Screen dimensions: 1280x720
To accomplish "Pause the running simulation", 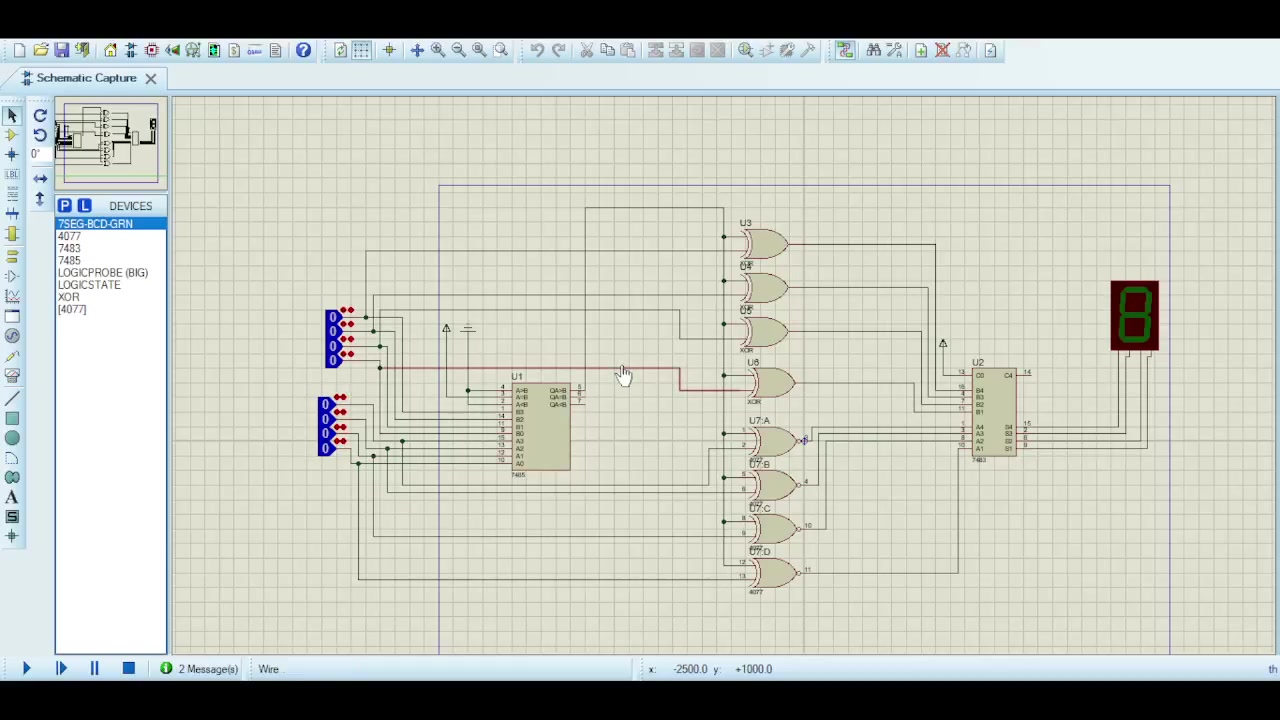I will [x=94, y=669].
